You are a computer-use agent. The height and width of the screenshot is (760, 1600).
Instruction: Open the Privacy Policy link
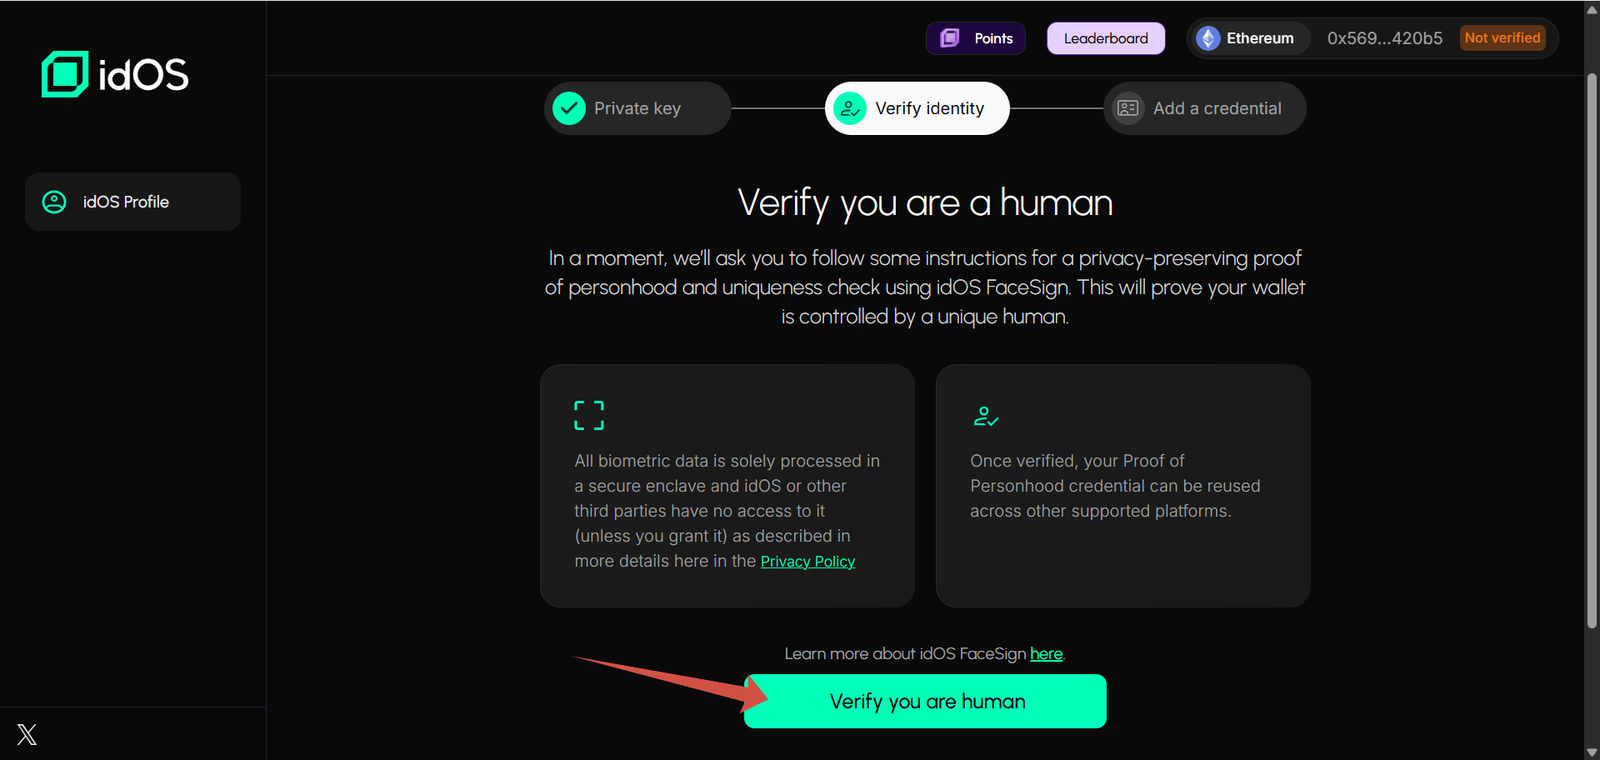pyautogui.click(x=807, y=562)
